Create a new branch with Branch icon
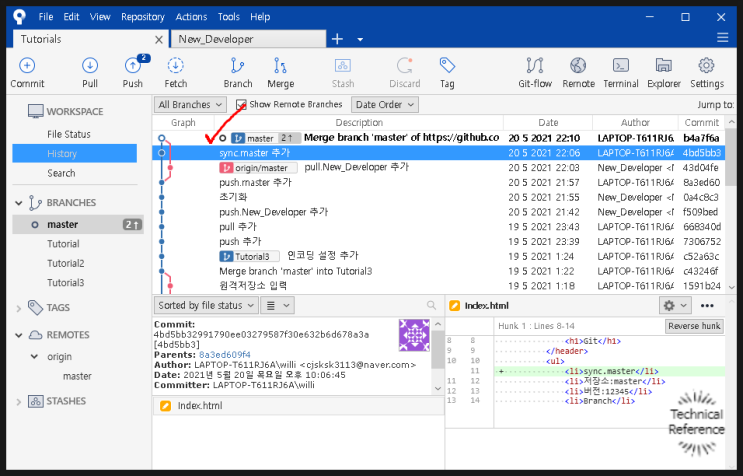 tap(237, 65)
